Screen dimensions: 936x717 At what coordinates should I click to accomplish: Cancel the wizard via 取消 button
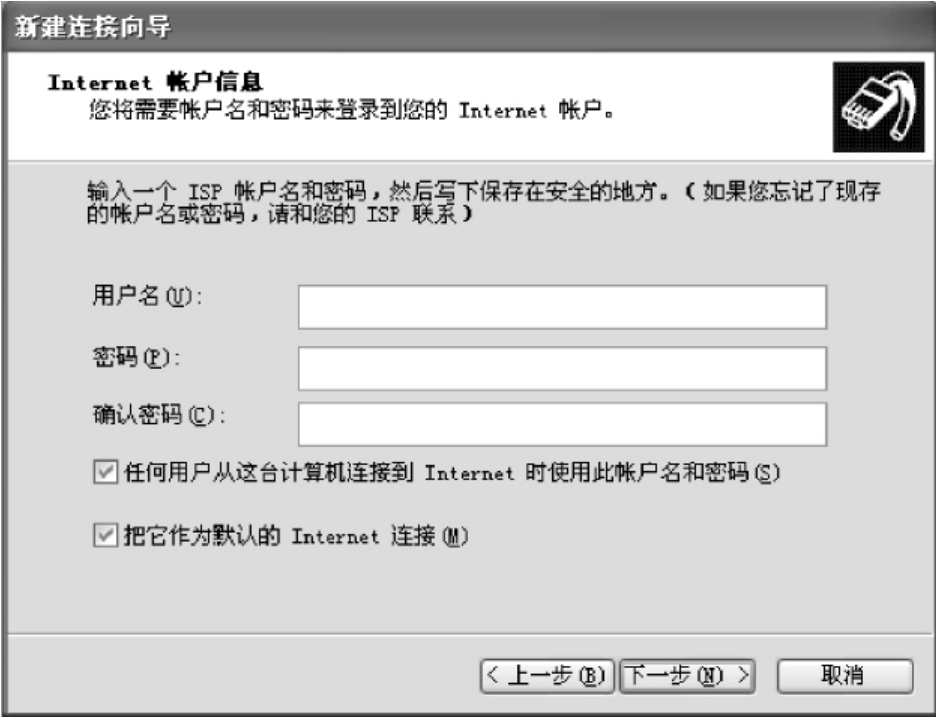[845, 676]
